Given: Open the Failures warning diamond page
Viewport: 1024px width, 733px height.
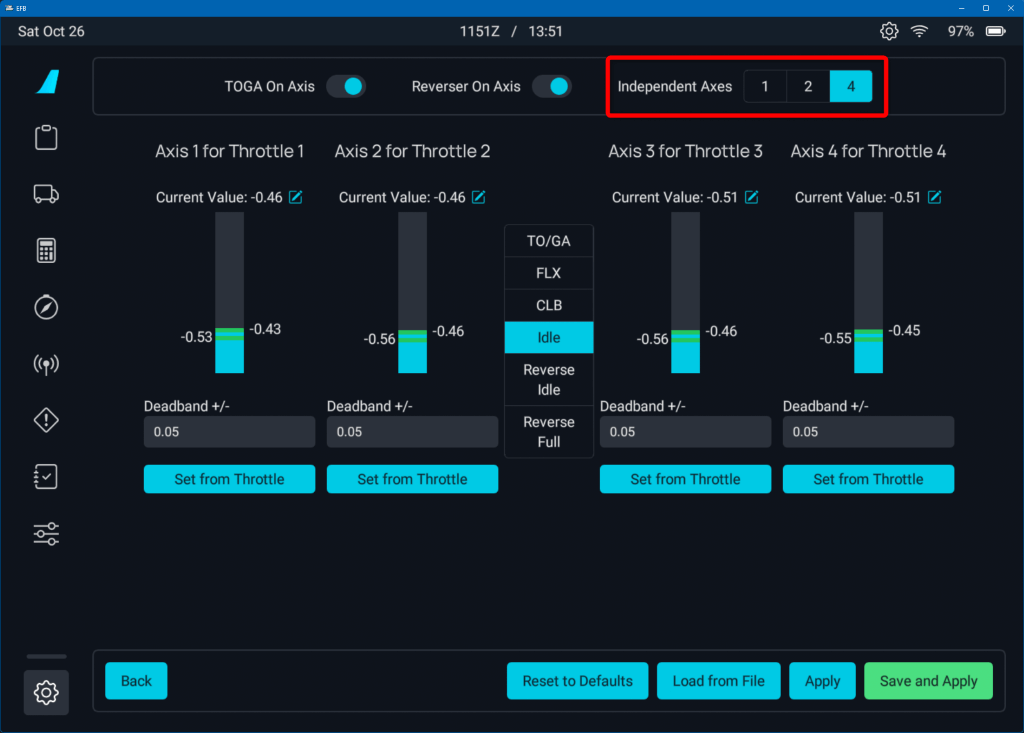Looking at the screenshot, I should [46, 421].
